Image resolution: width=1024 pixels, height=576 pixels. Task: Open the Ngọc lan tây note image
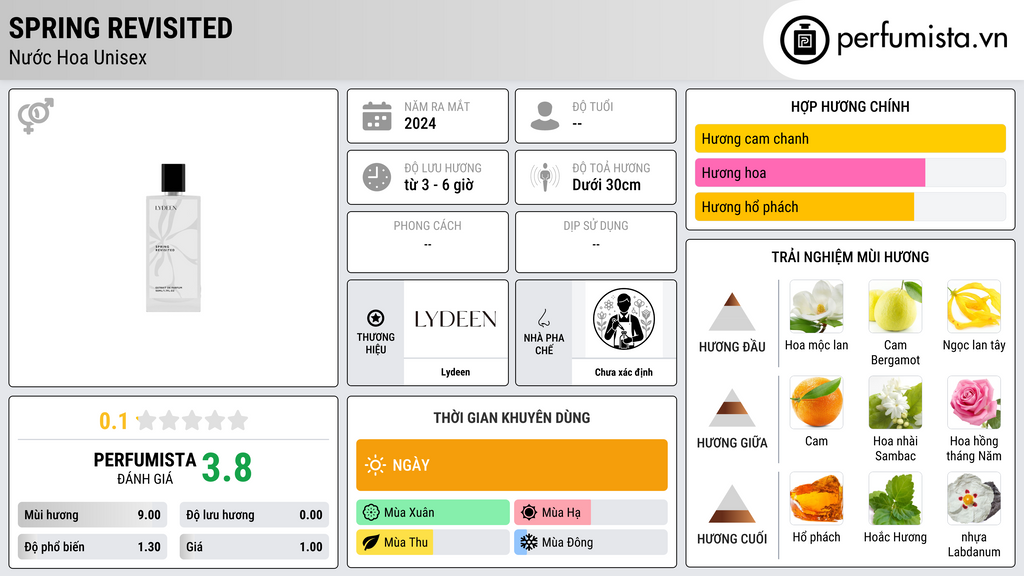click(974, 306)
